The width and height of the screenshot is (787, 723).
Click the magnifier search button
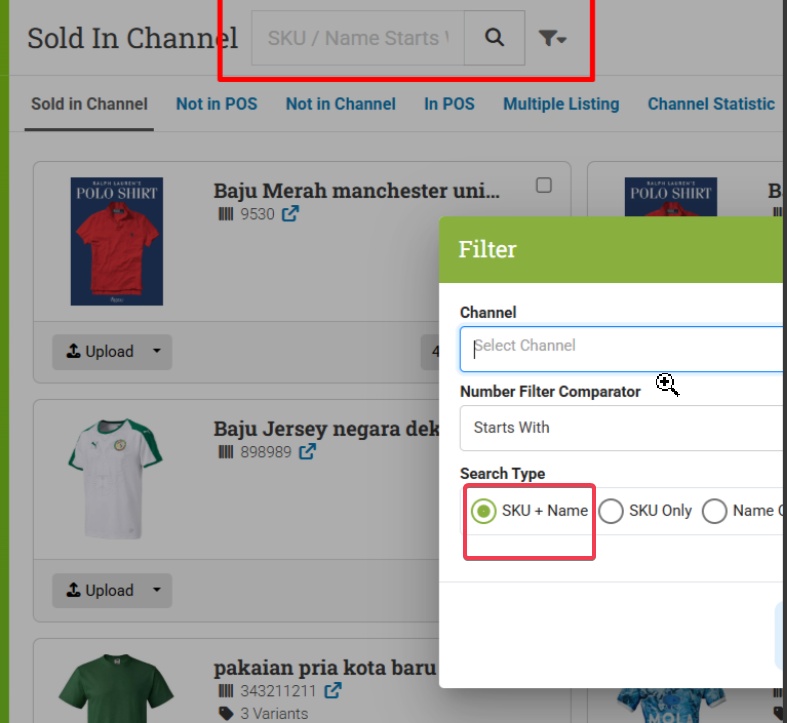(x=494, y=38)
